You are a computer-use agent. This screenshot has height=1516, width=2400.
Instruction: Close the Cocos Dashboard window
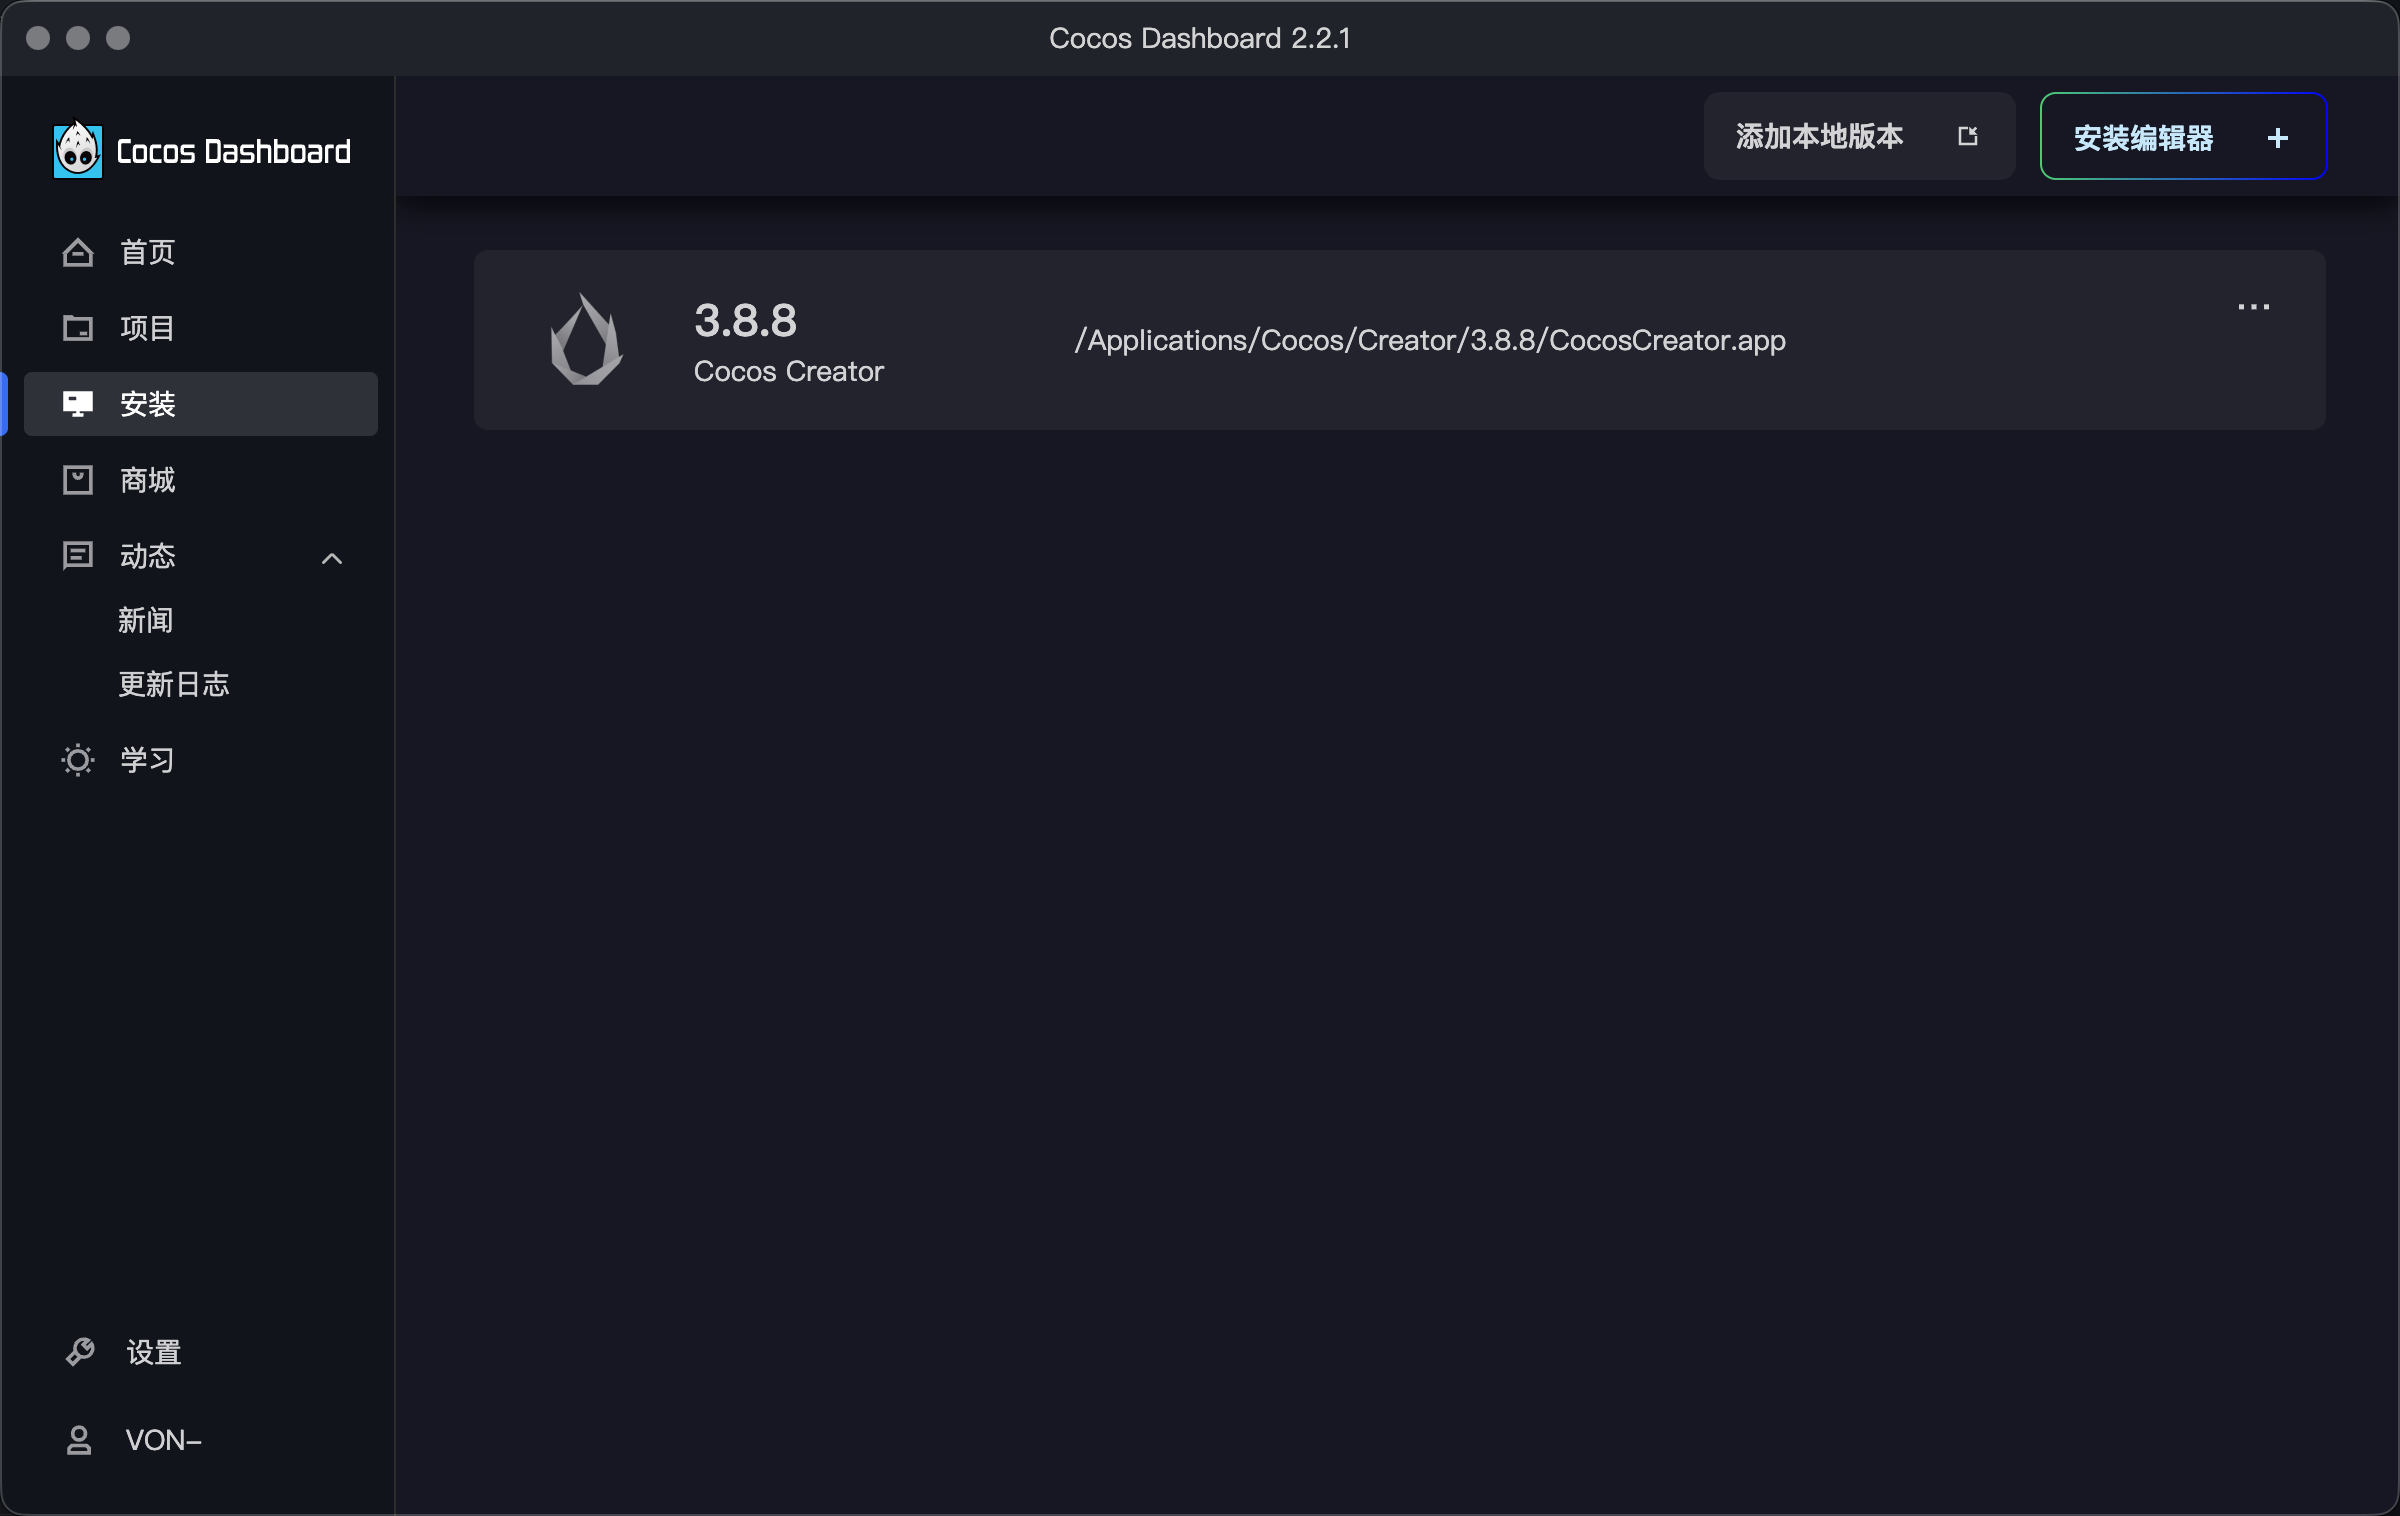pos(38,38)
